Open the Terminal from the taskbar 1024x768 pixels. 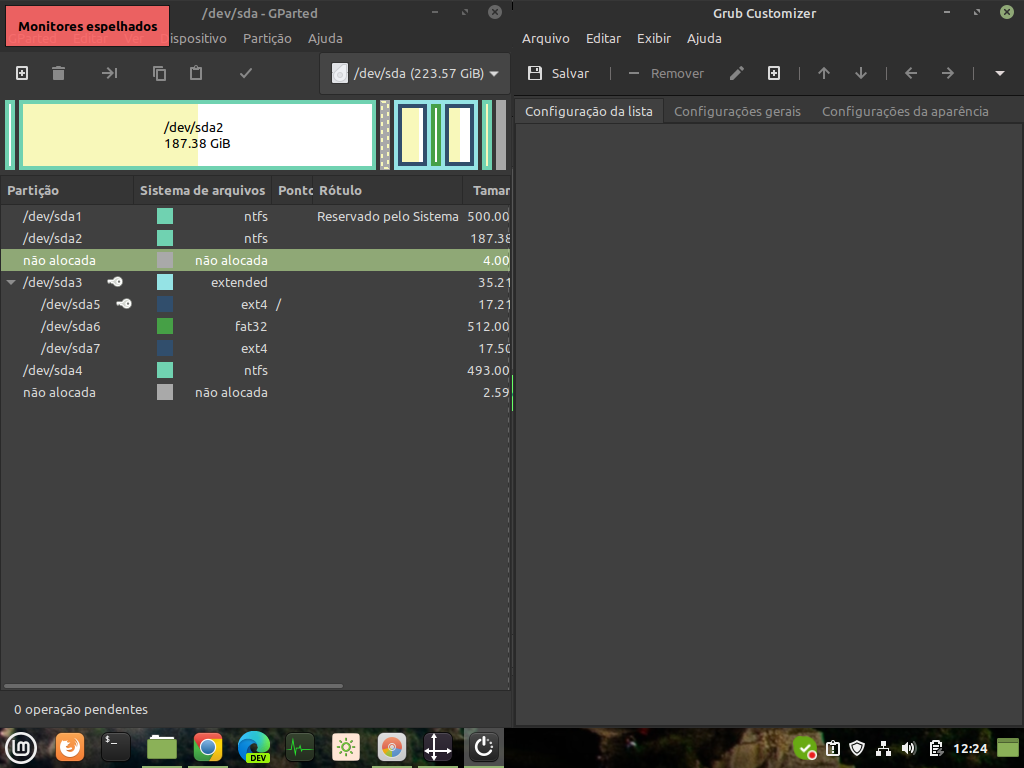[x=116, y=747]
